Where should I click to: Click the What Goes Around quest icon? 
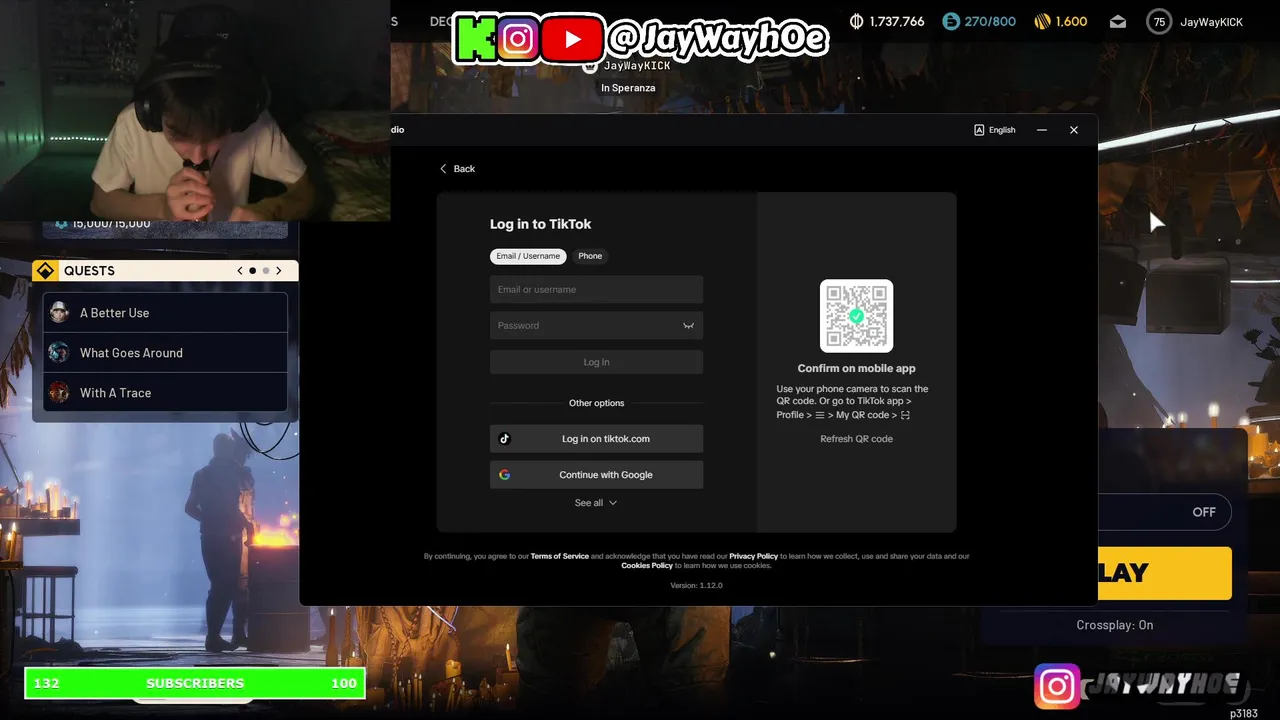[59, 353]
